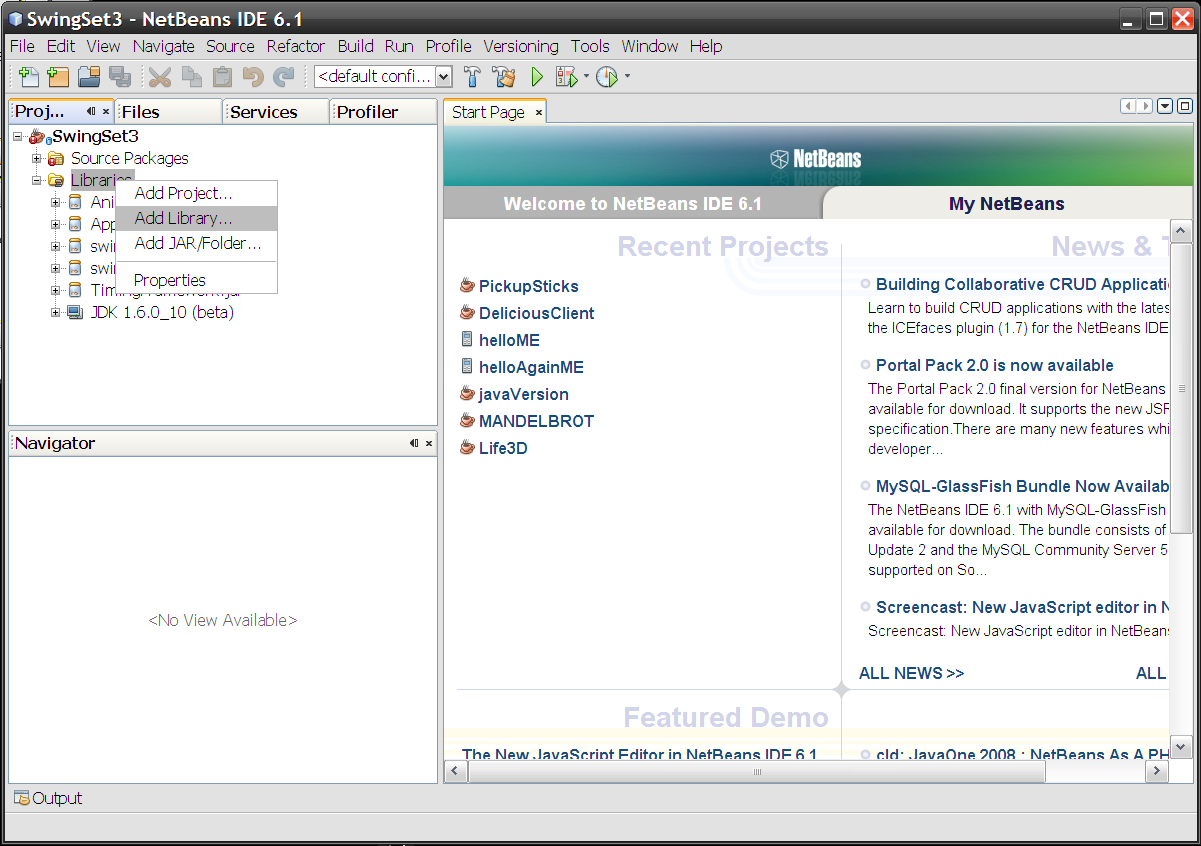This screenshot has height=846, width=1201.
Task: Open the PickupSticks recent project
Action: [528, 286]
